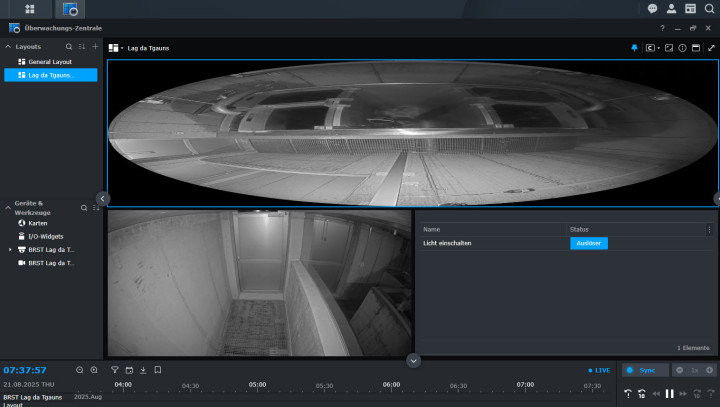Click the 06:00 mark on timeline
Viewport: 720px width, 407px height.
pos(391,384)
